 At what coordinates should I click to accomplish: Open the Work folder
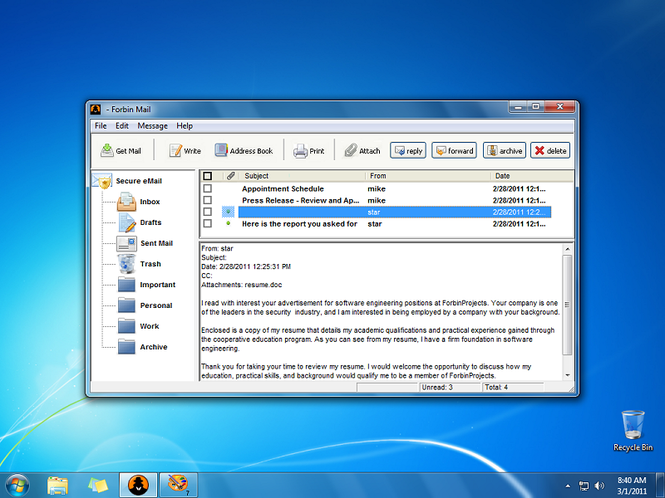138,326
